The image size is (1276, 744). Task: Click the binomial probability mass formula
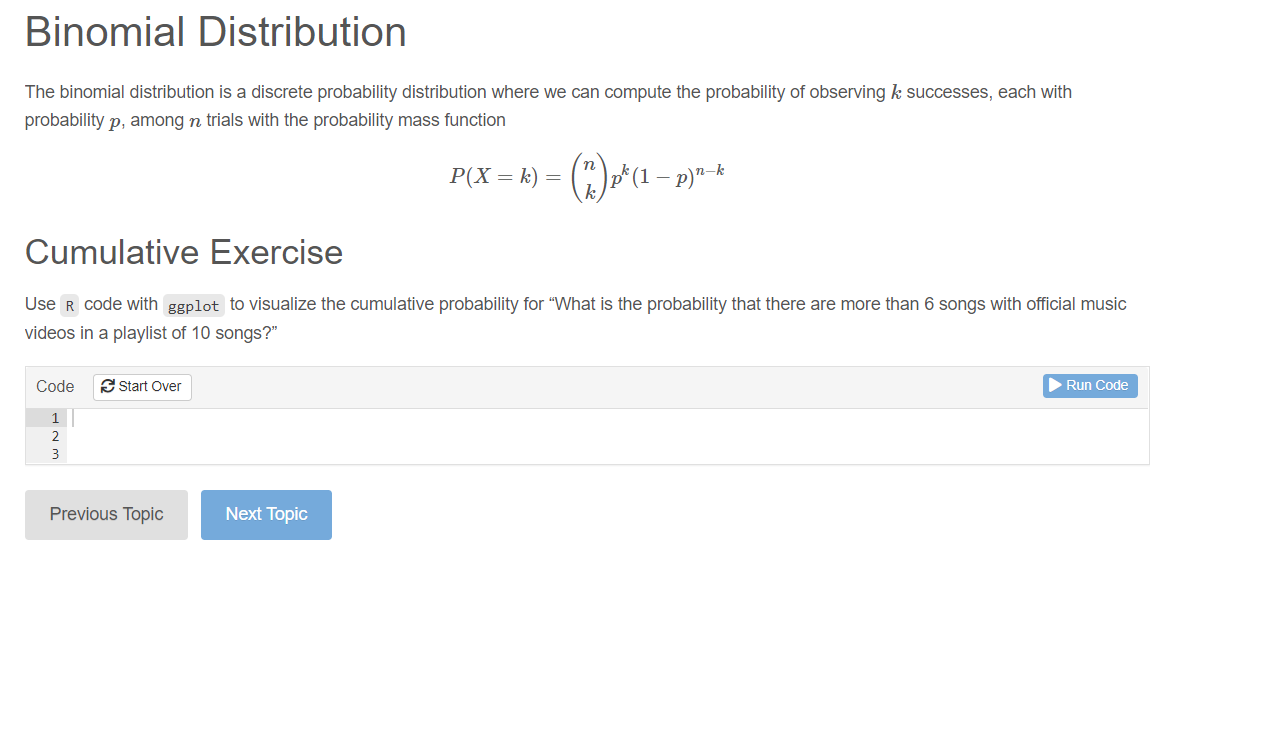click(x=586, y=176)
